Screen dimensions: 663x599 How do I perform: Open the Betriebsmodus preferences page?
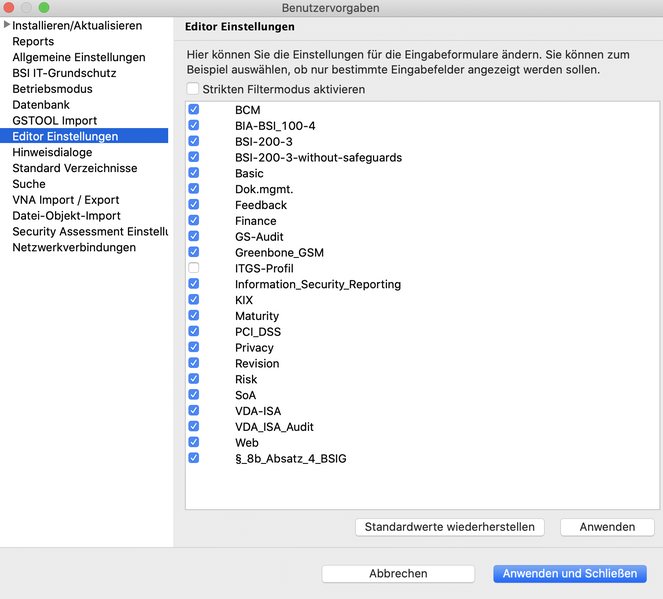(52, 89)
